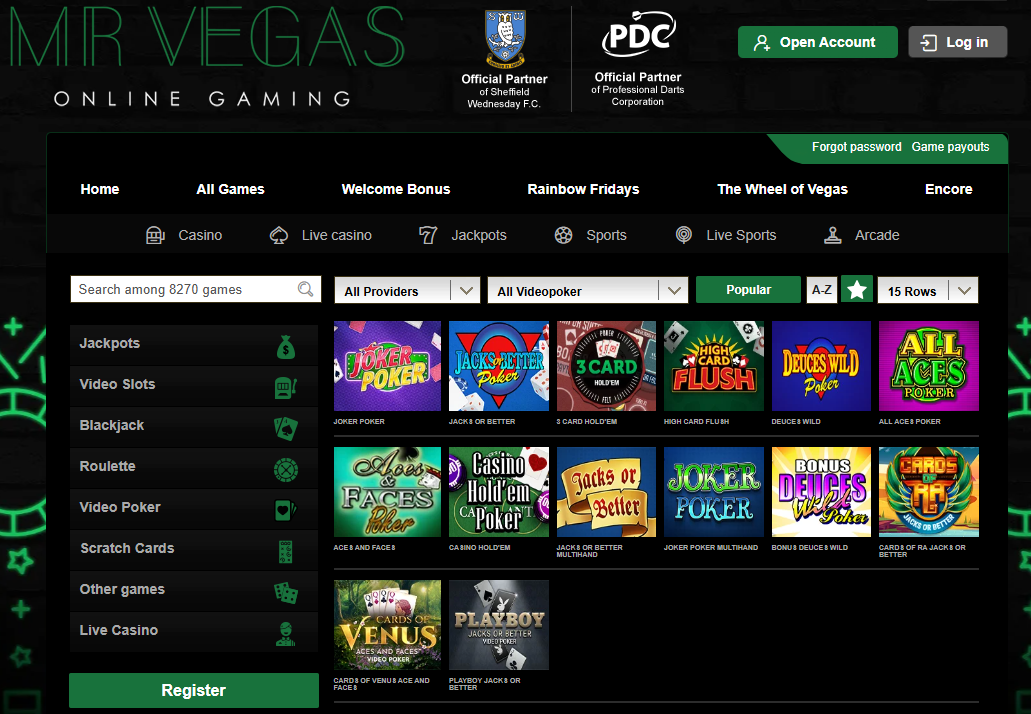Click the PDC darts logo

[x=638, y=35]
